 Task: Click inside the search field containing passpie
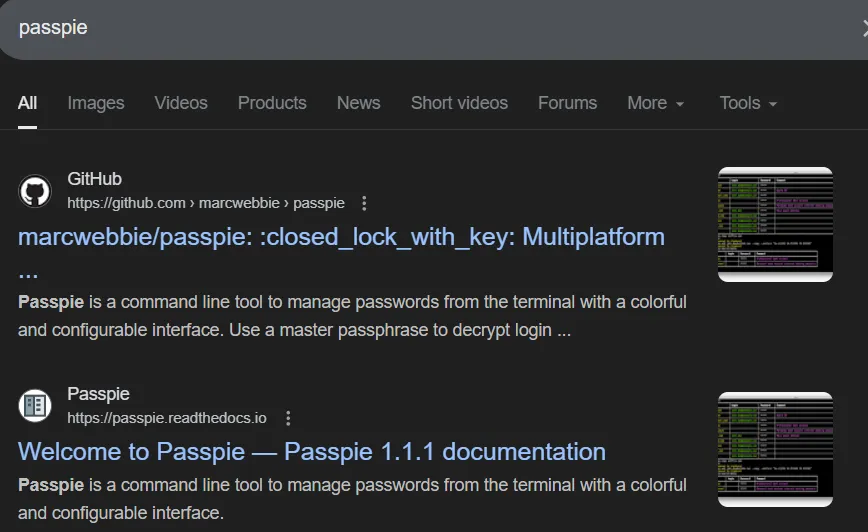[400, 28]
